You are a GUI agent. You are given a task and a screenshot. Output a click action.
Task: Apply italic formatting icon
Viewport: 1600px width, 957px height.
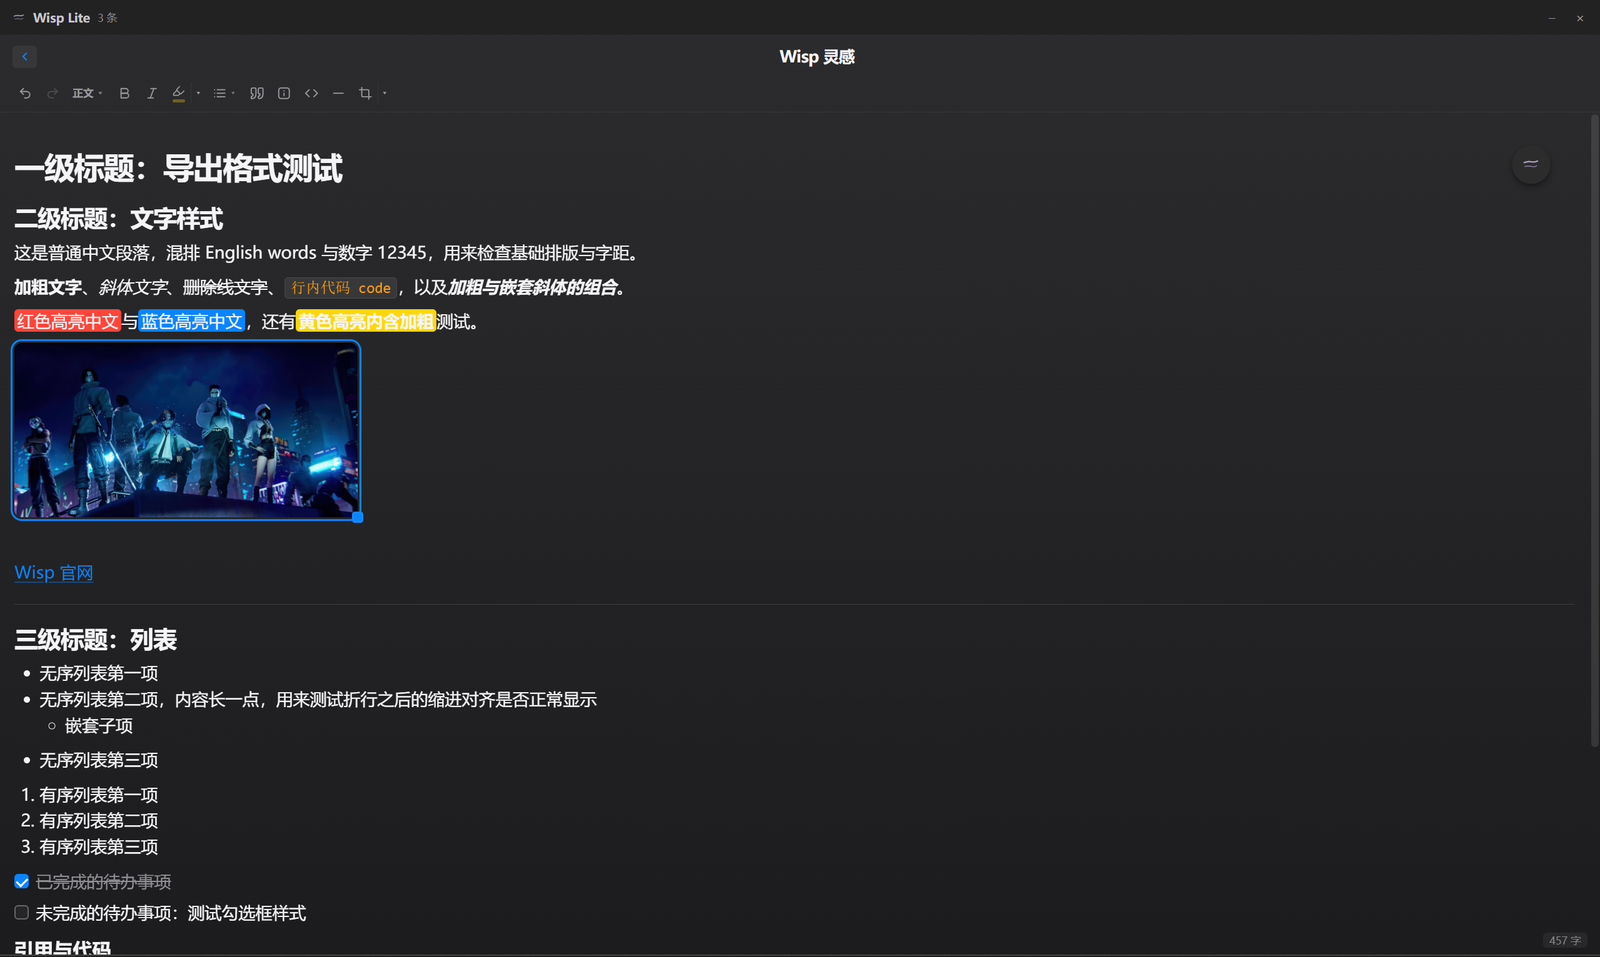pyautogui.click(x=151, y=93)
